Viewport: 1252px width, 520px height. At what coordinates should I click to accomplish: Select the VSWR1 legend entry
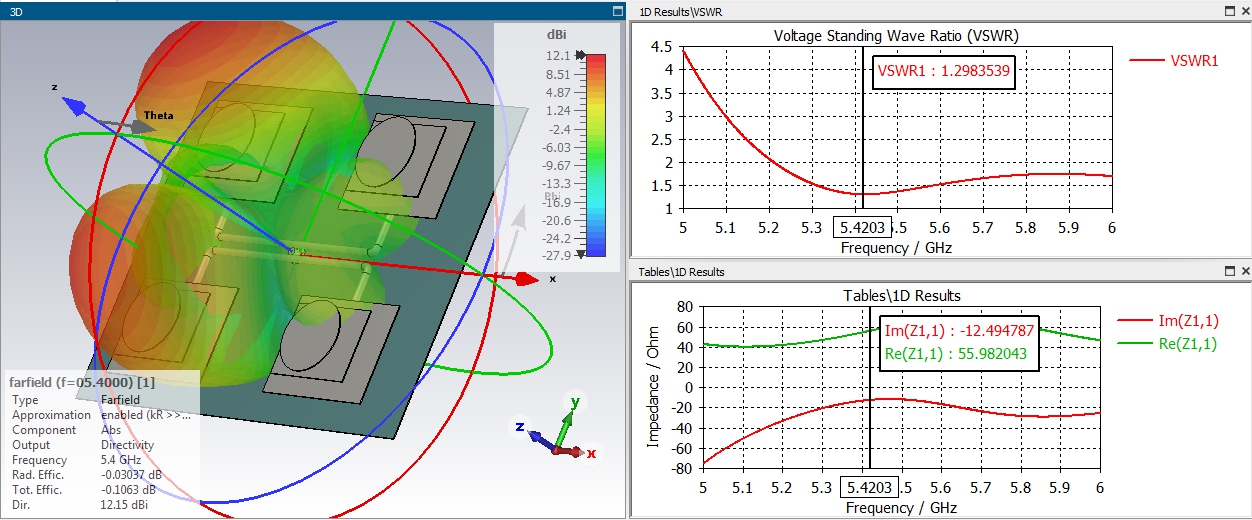pos(1173,60)
